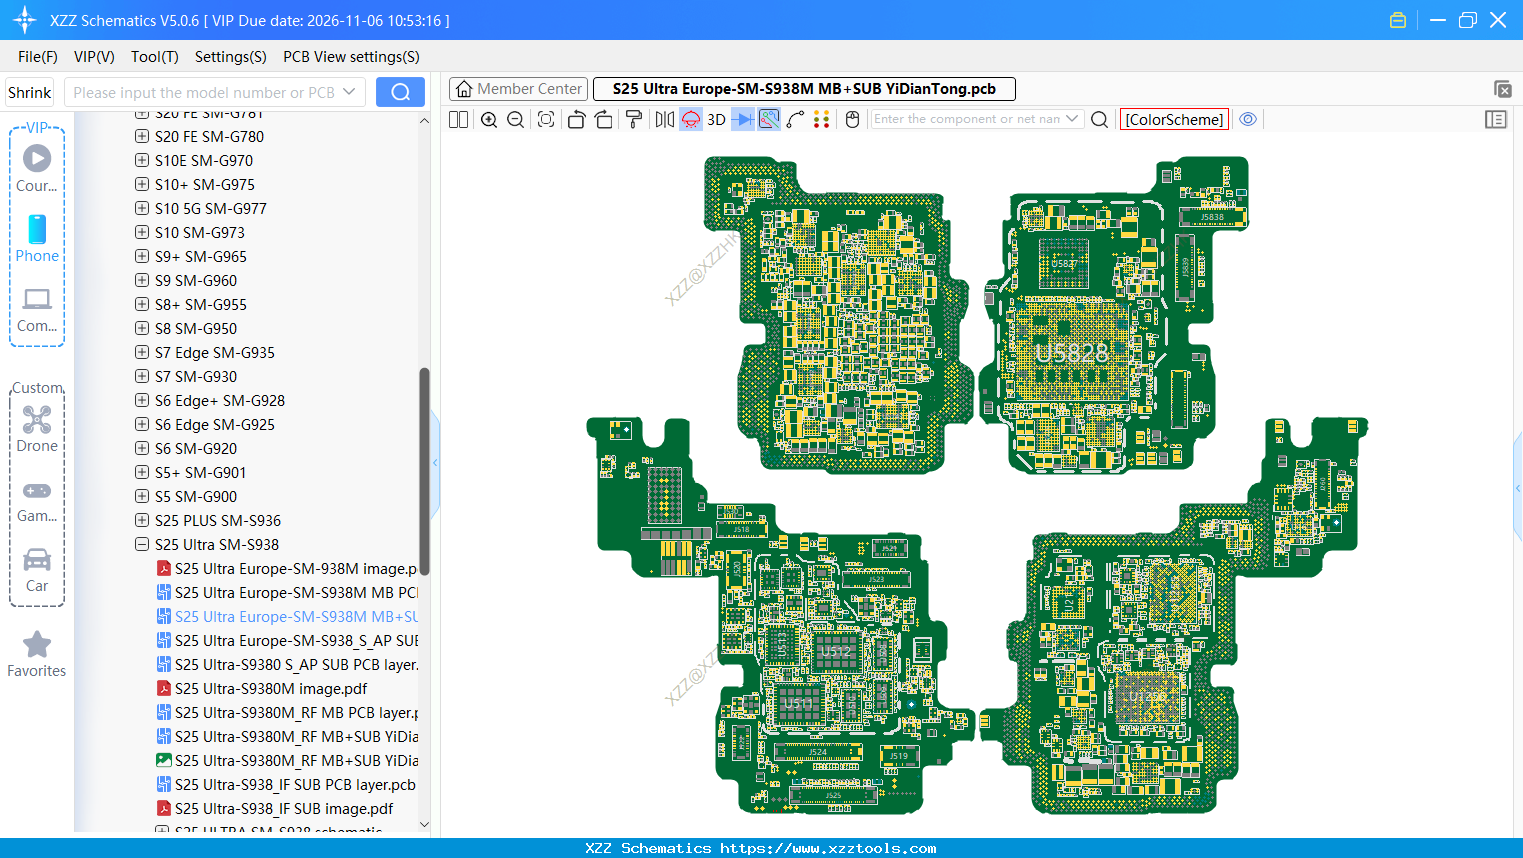This screenshot has width=1523, height=858.
Task: Select S6 Edge+ SM-G928 in model tree
Action: (x=220, y=400)
